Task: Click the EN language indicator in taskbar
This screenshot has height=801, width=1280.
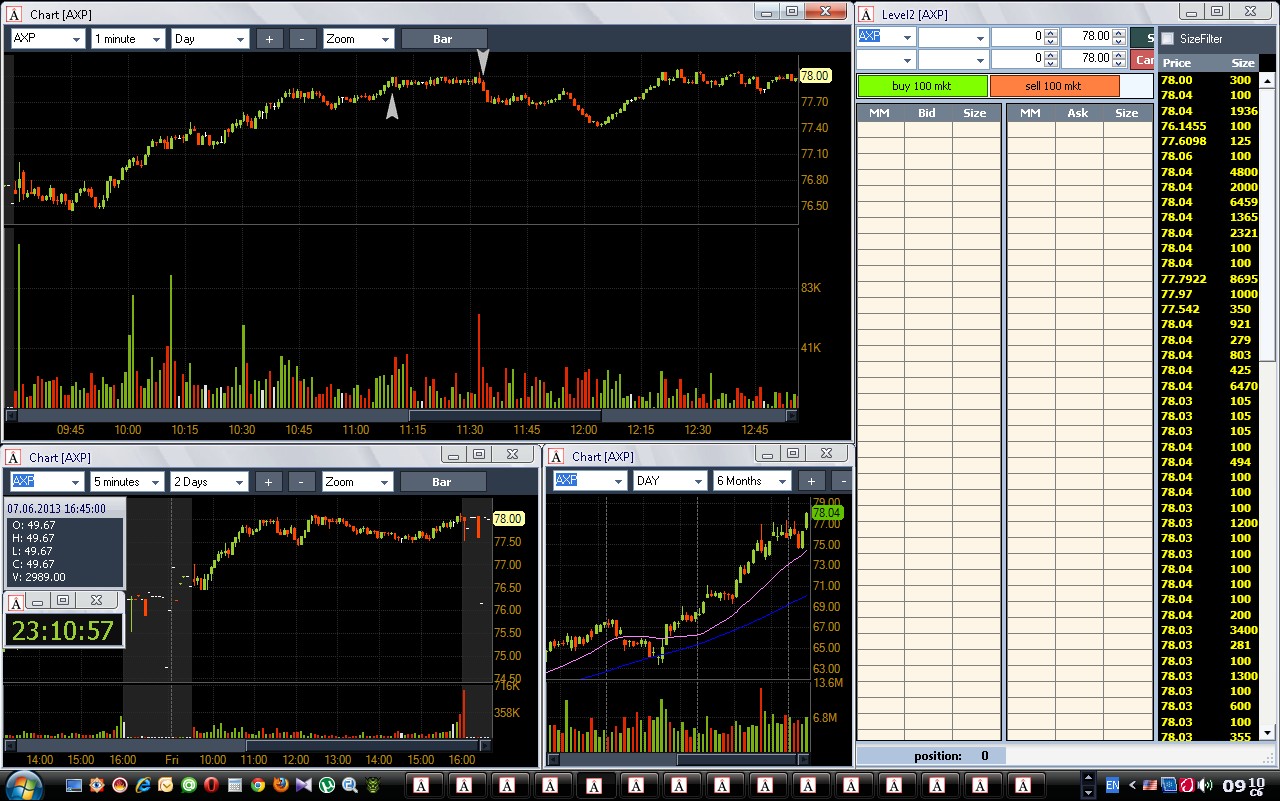Action: point(1112,785)
